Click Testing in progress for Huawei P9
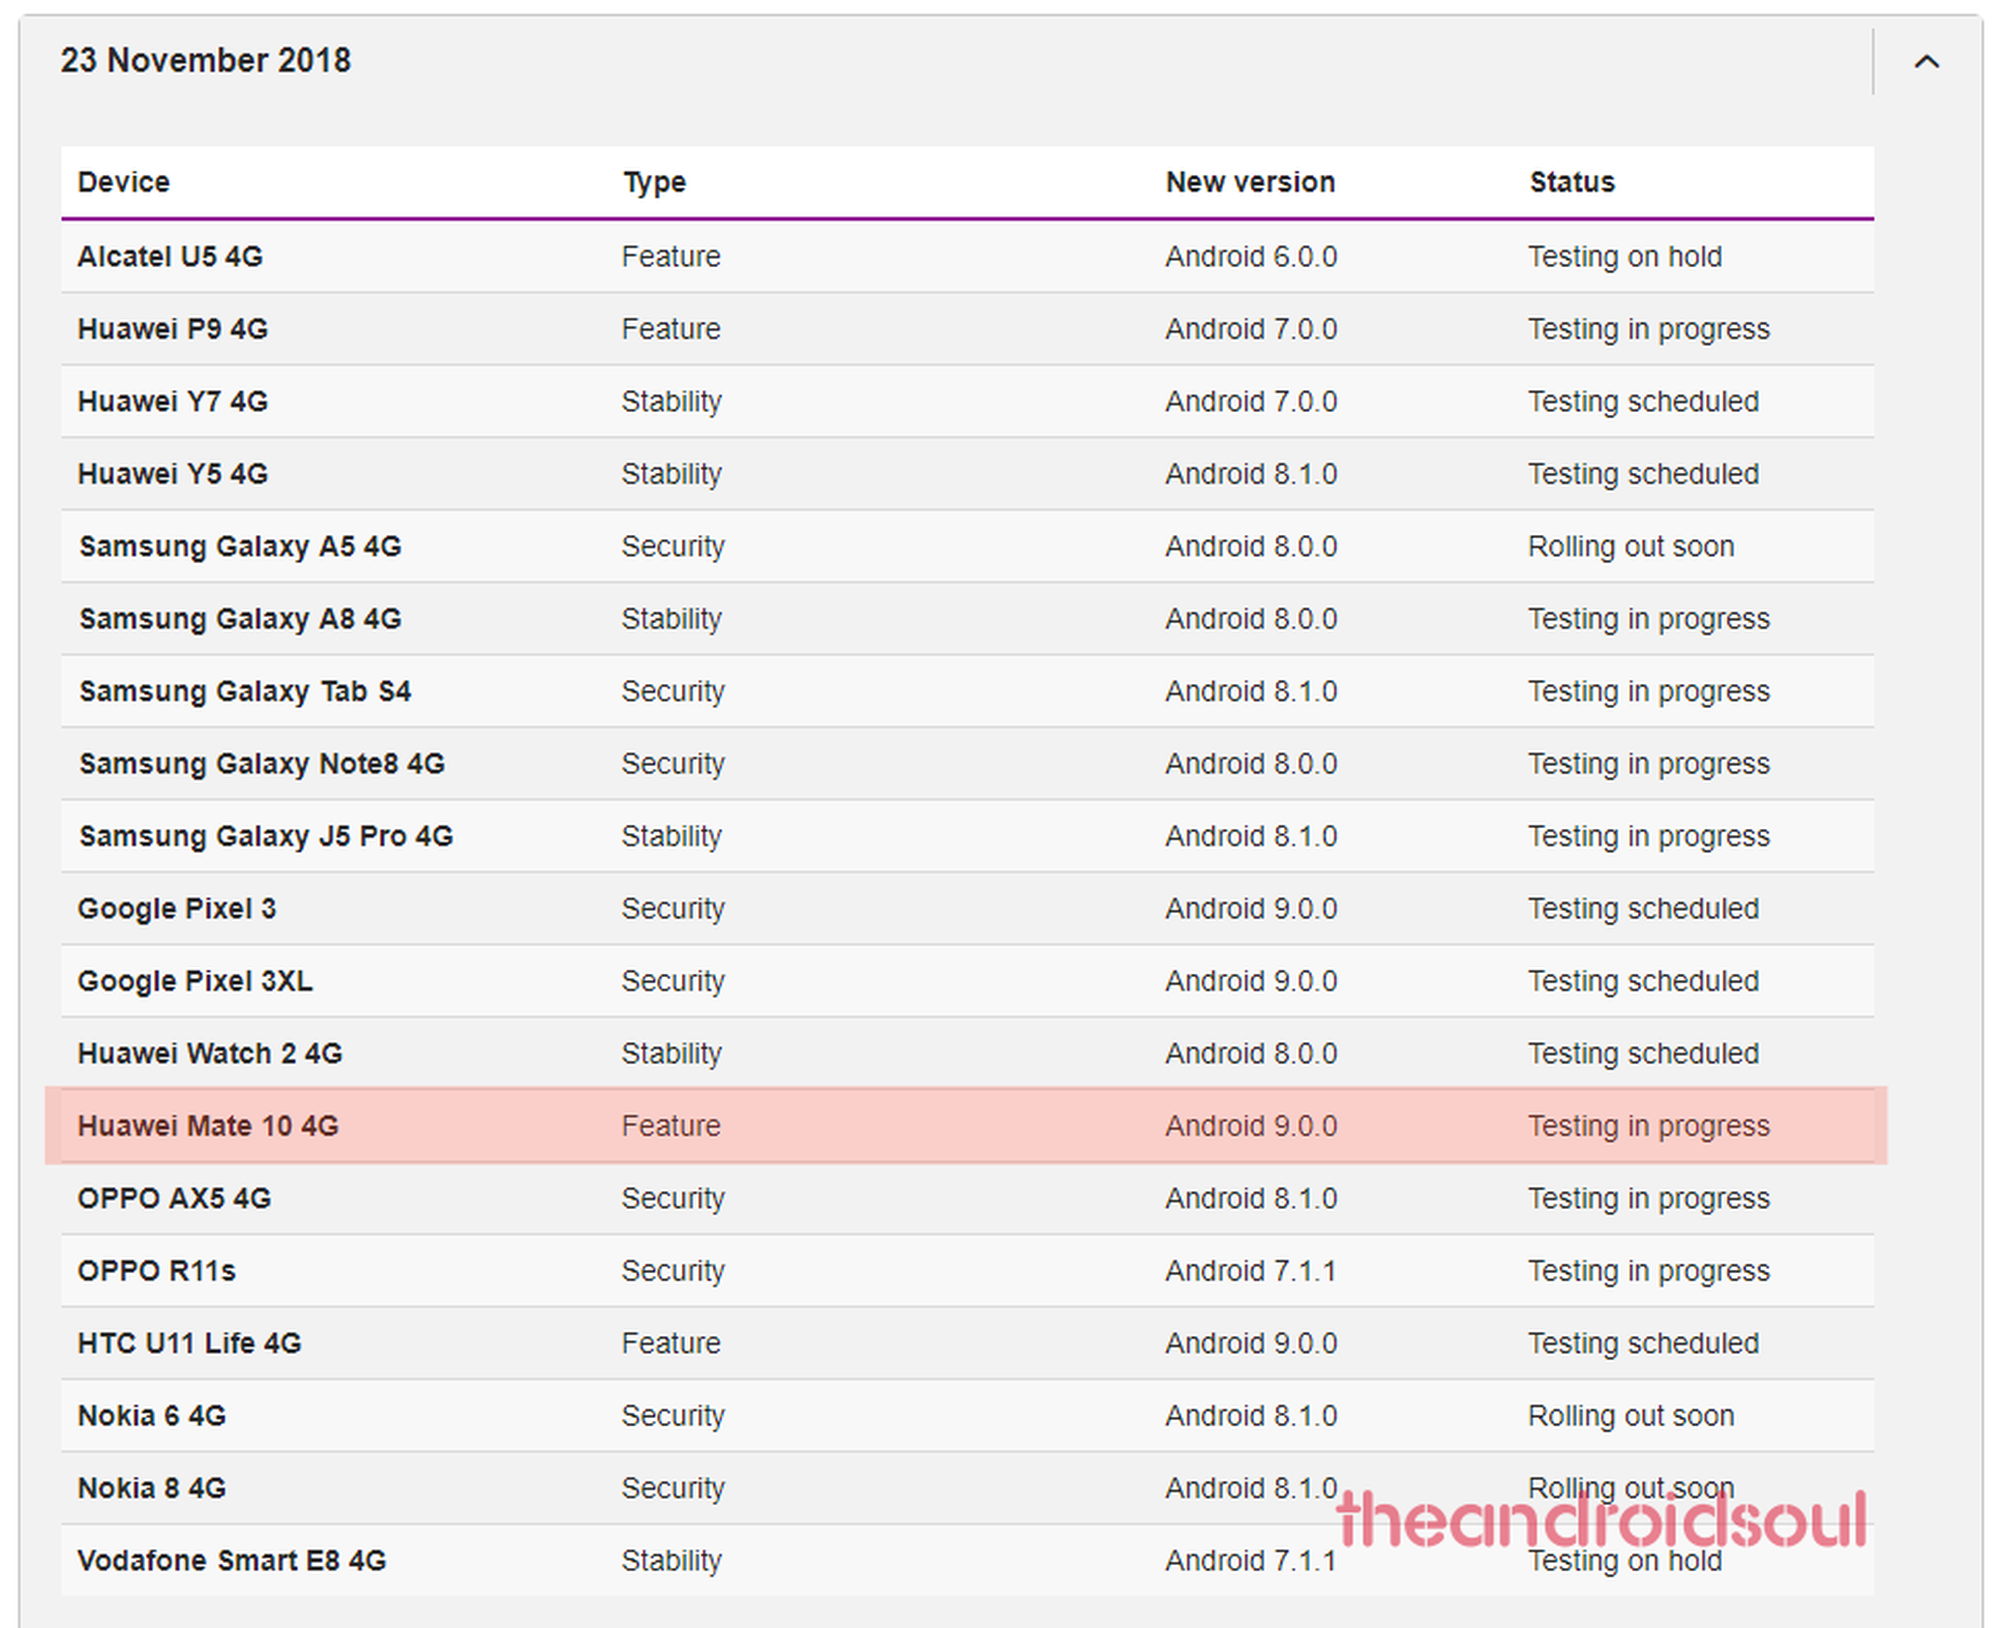Viewport: 2000px width, 1628px height. pos(1649,329)
